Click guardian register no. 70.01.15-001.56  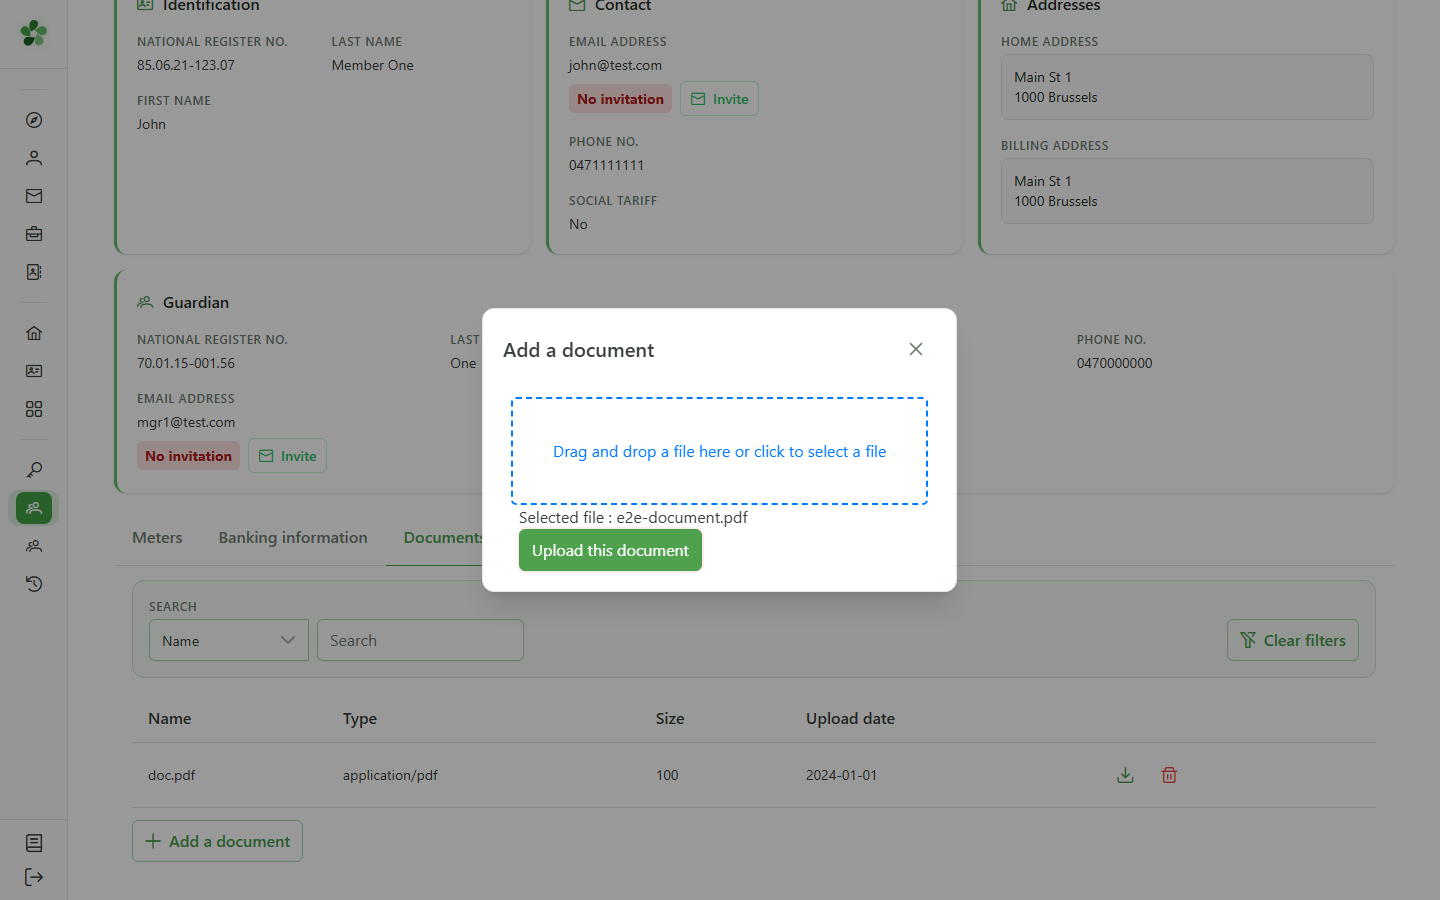(x=186, y=363)
